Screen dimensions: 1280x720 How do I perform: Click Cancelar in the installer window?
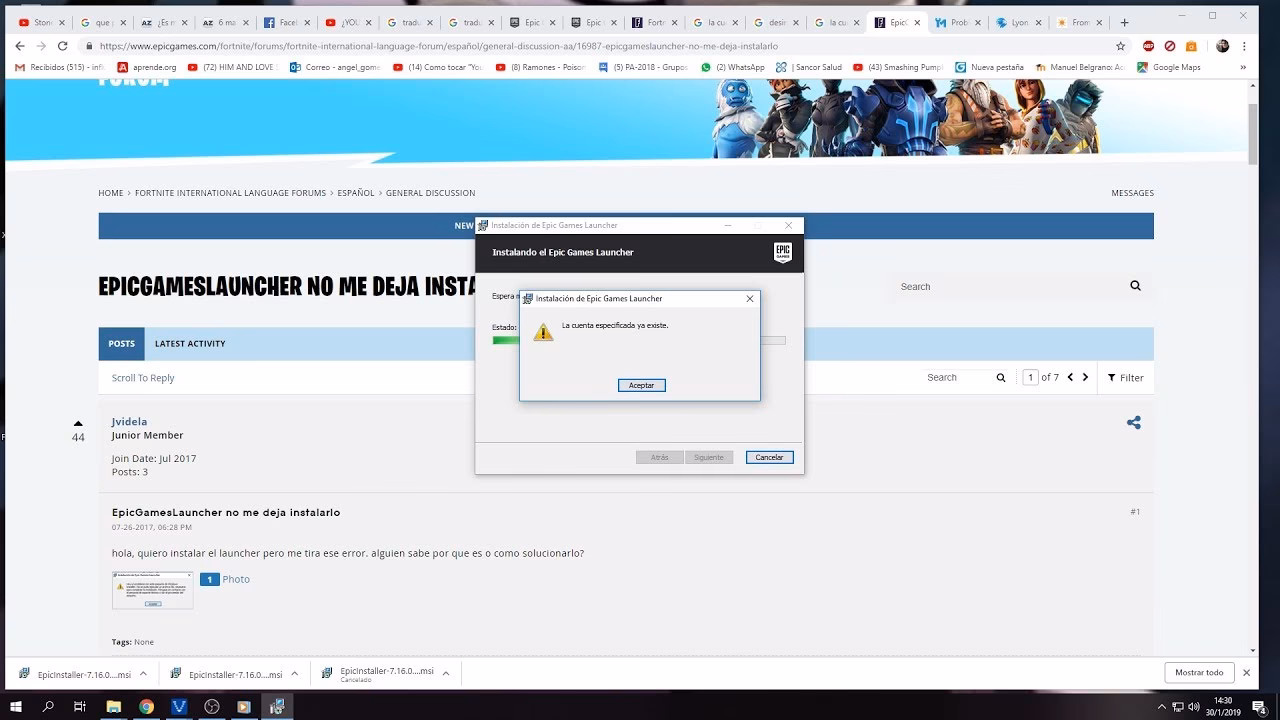(769, 457)
